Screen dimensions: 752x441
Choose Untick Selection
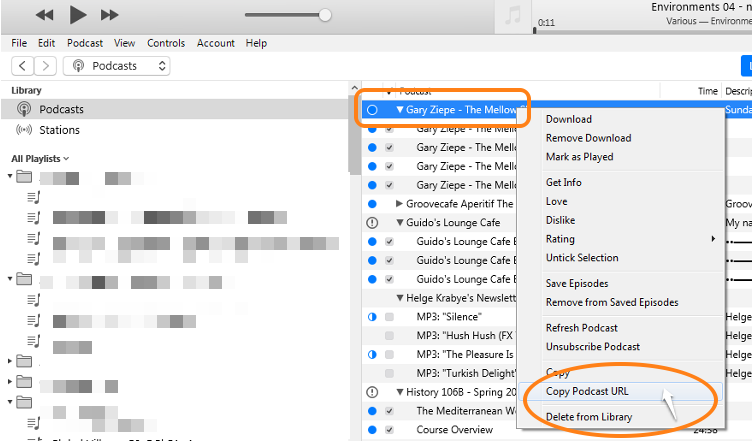tap(582, 258)
